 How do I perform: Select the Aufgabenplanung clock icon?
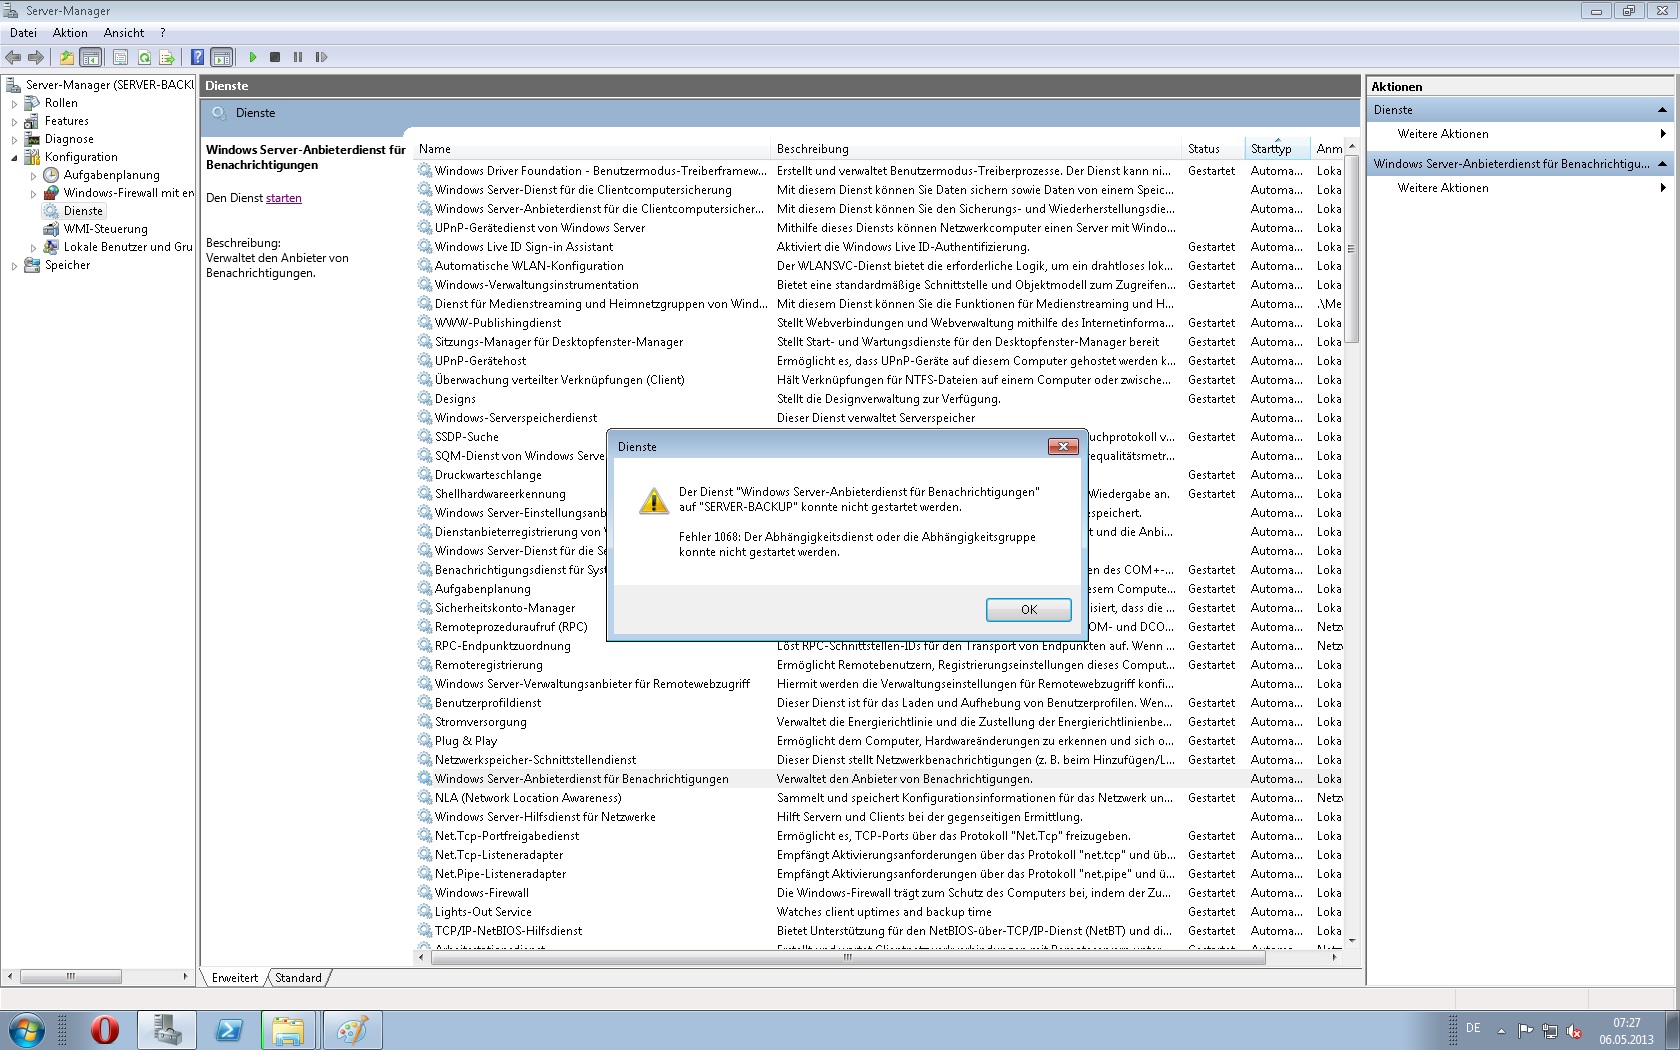coord(51,175)
